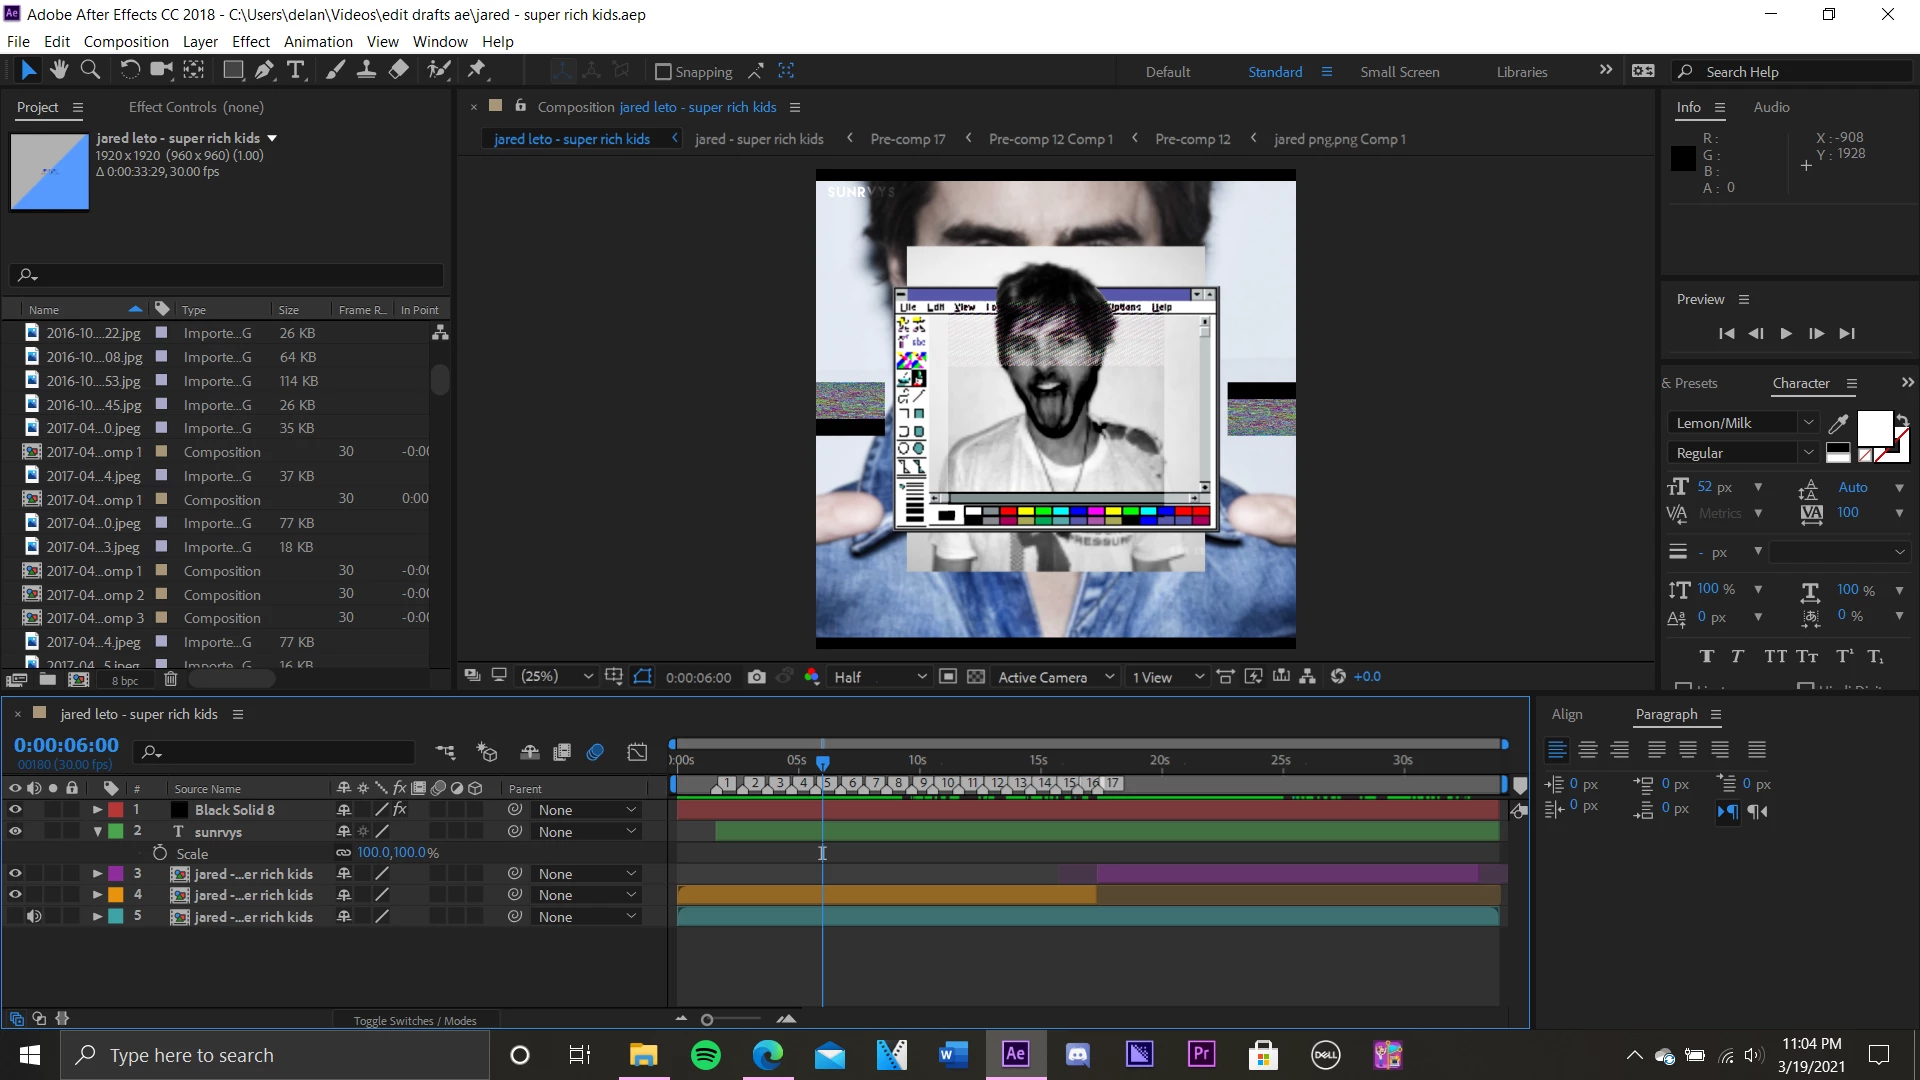Click the Puppet Pin tool

click(x=477, y=70)
